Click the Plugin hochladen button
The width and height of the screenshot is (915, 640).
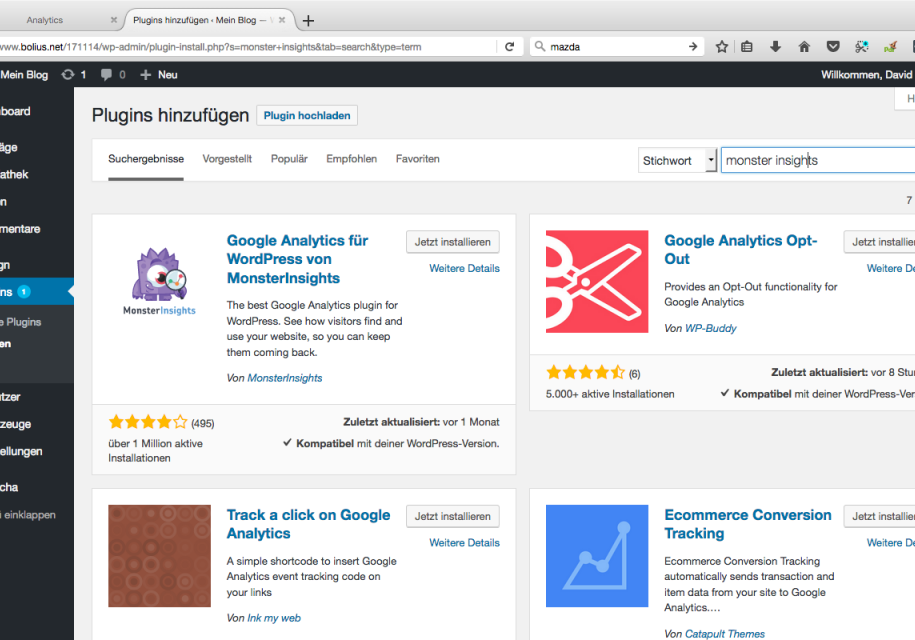pyautogui.click(x=307, y=116)
